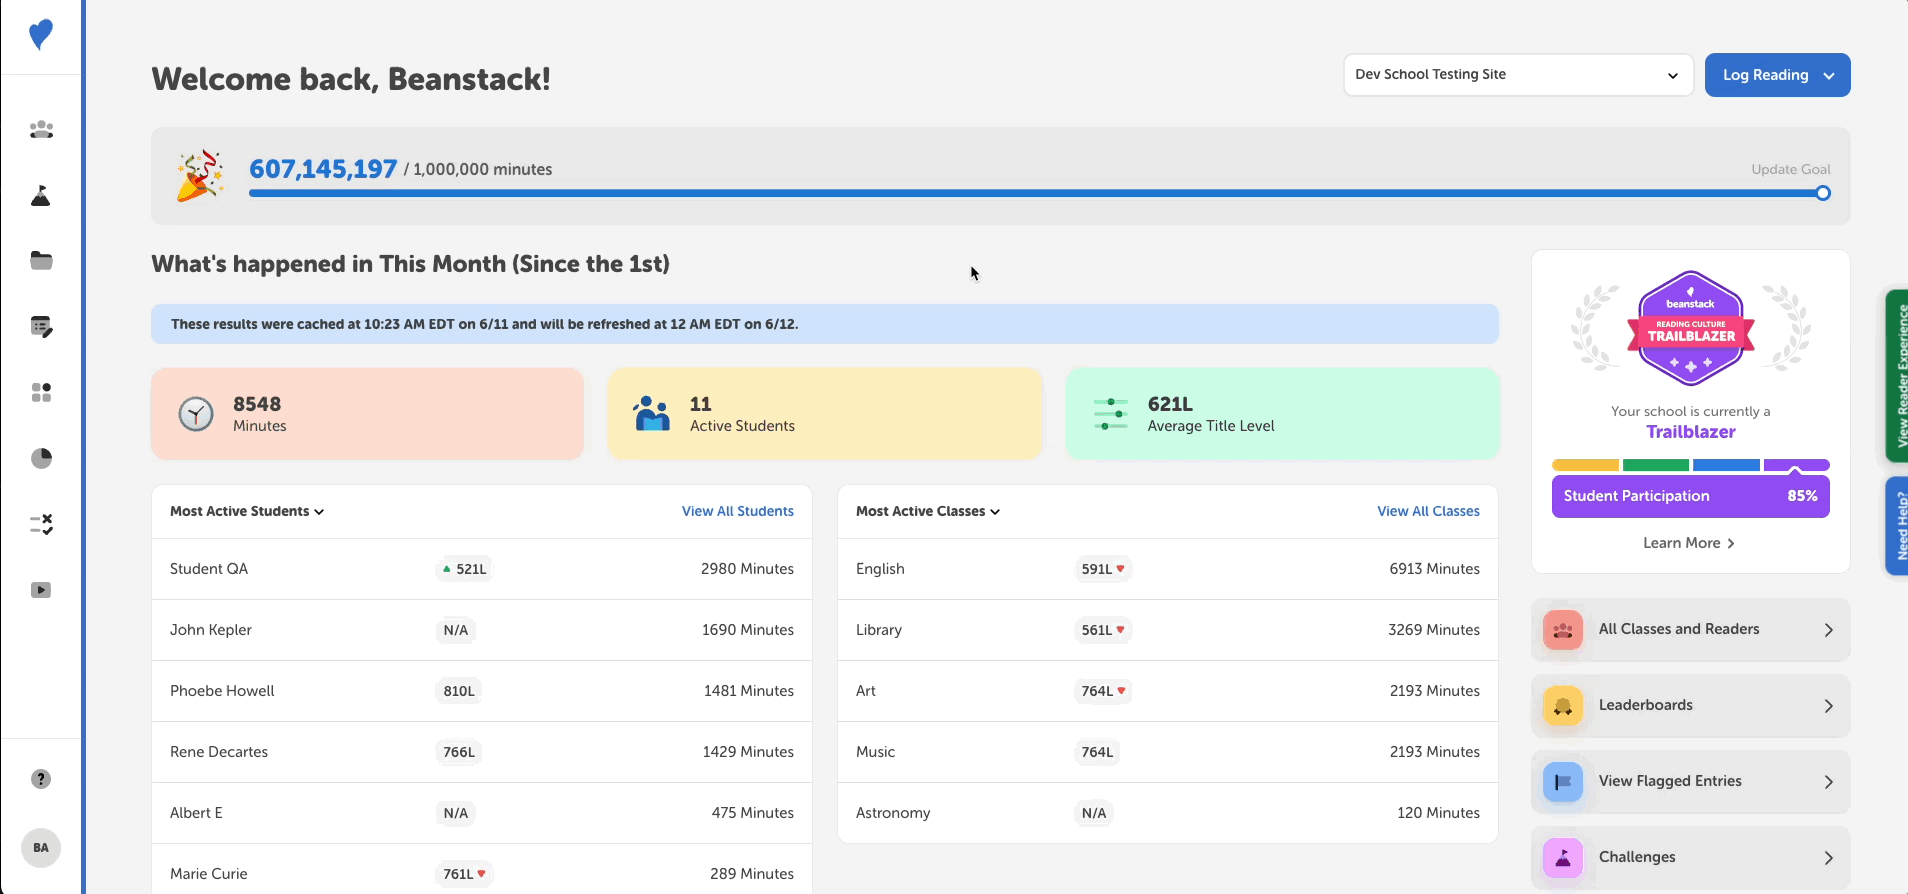Screen dimensions: 1908x894
Task: Expand the Log Reading dropdown button
Action: point(1777,75)
